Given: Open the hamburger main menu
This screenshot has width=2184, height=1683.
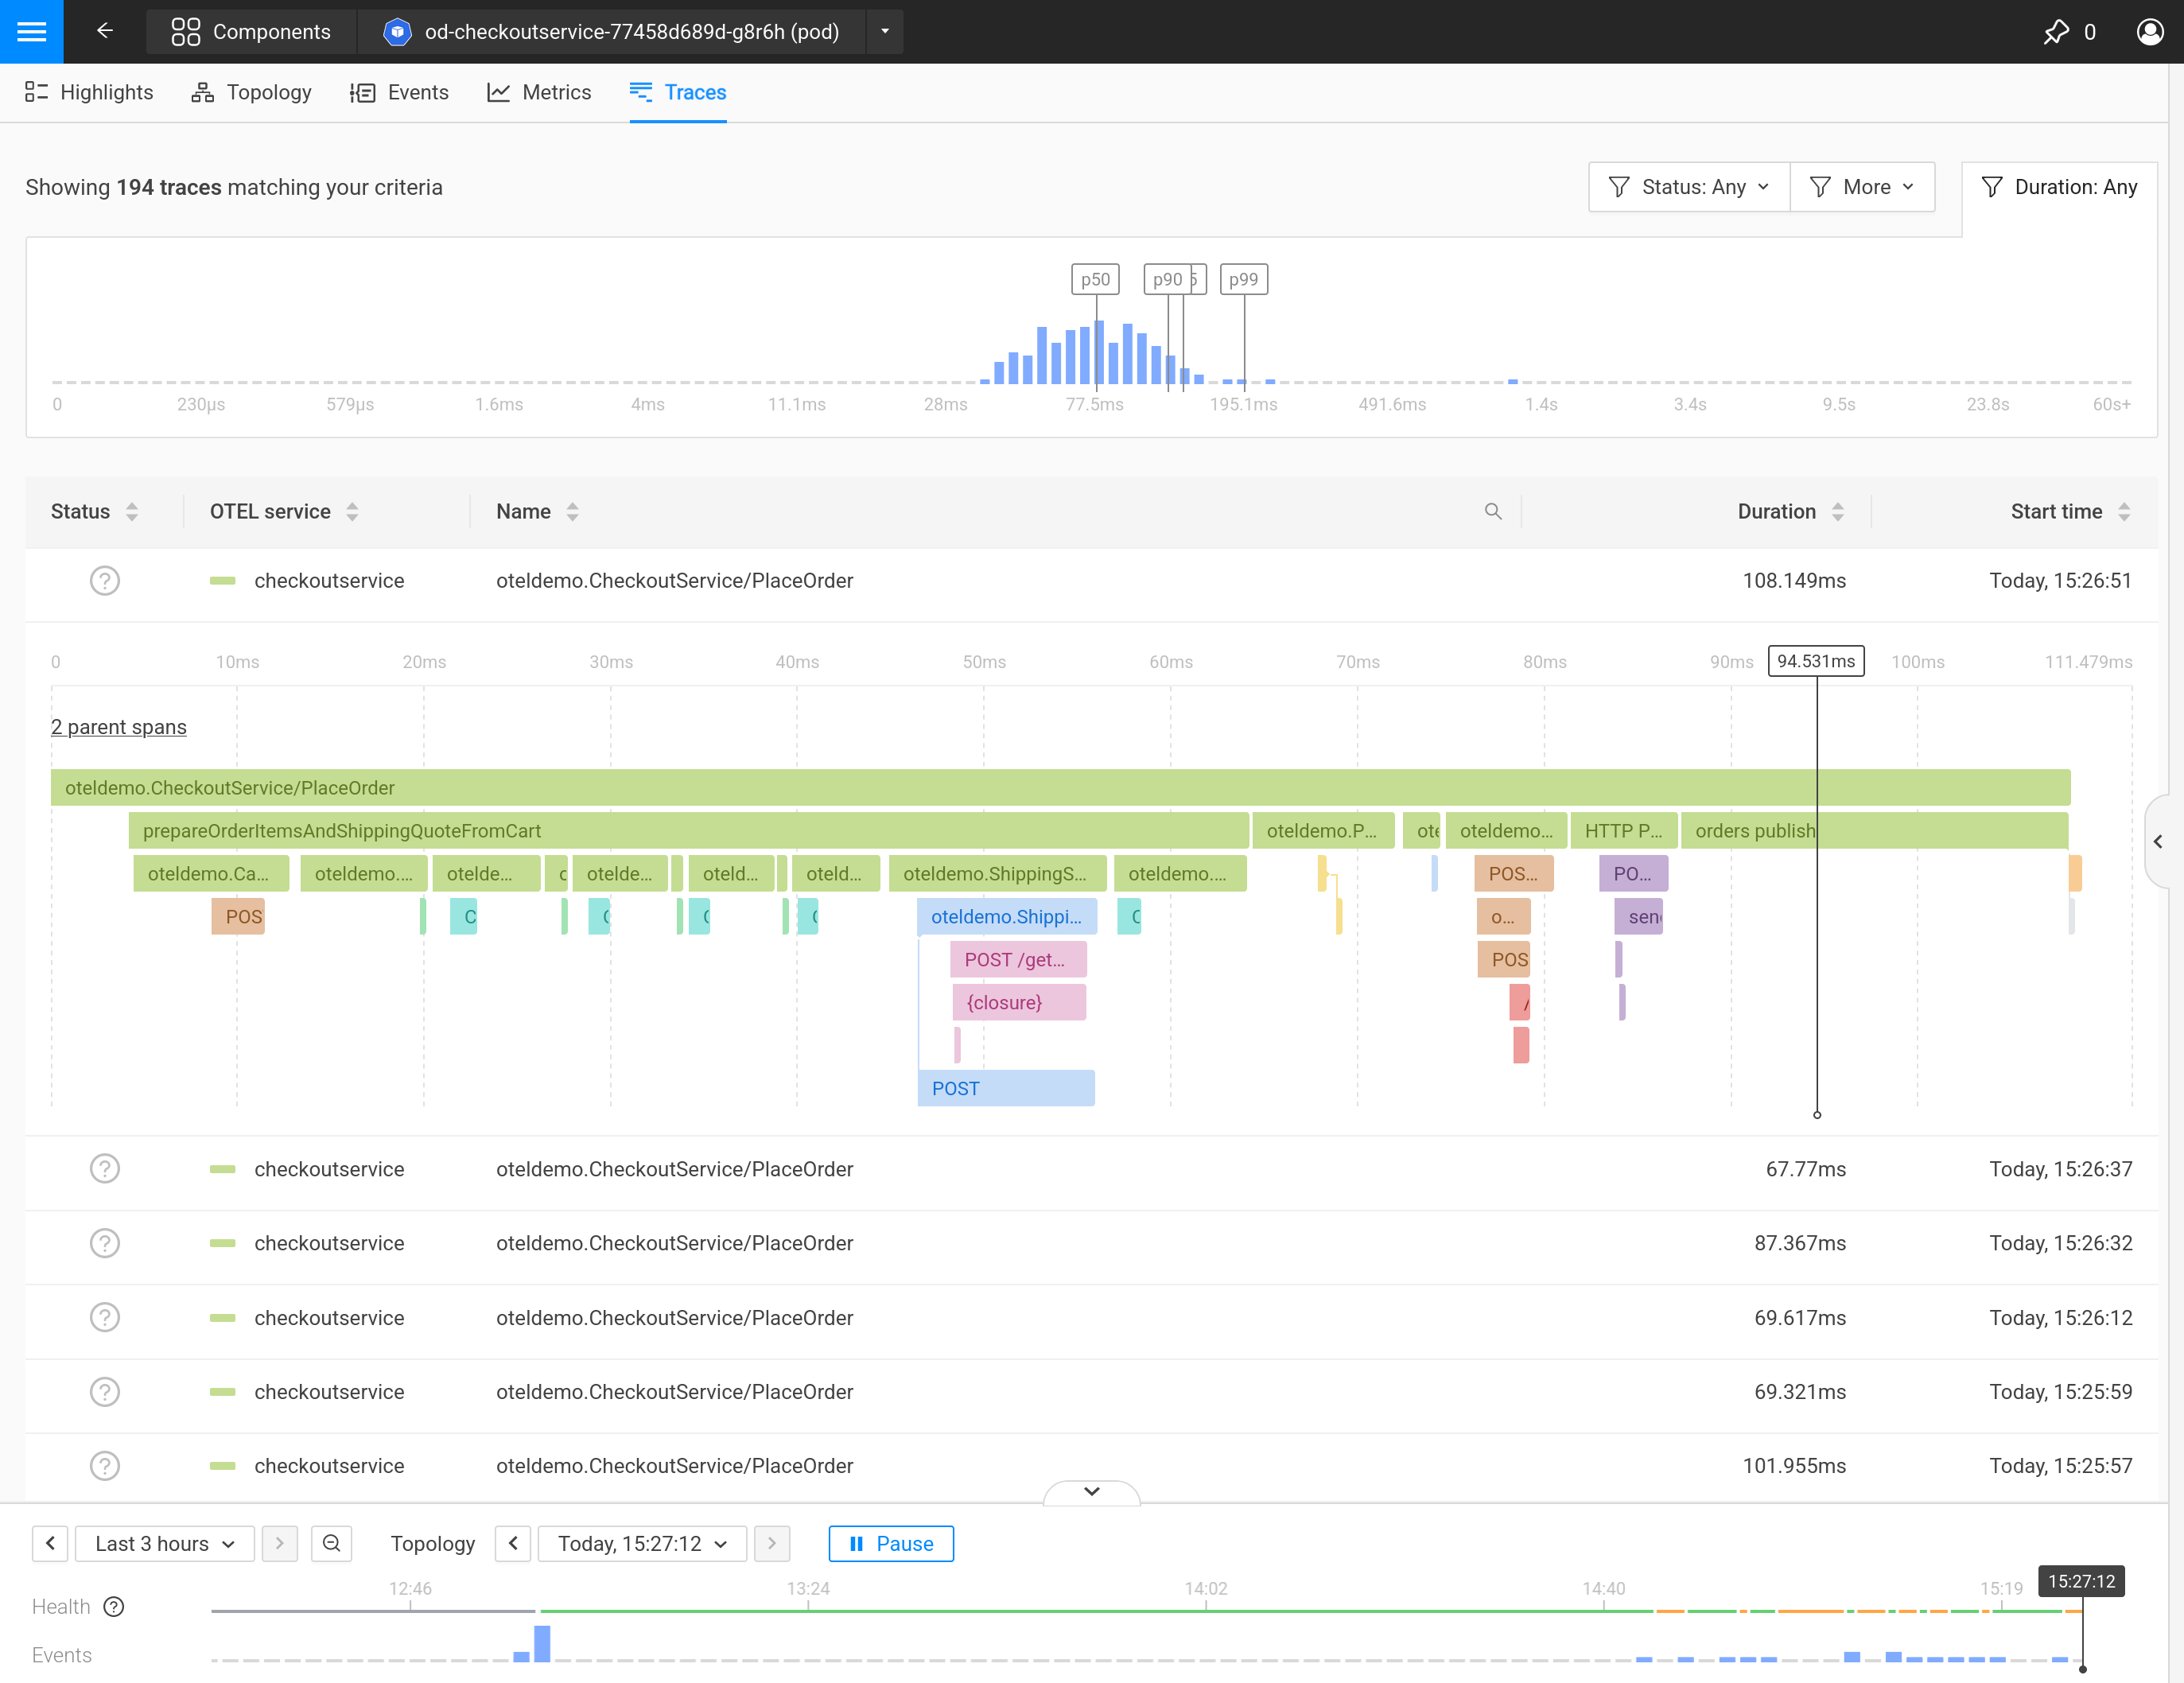Looking at the screenshot, I should (x=31, y=31).
